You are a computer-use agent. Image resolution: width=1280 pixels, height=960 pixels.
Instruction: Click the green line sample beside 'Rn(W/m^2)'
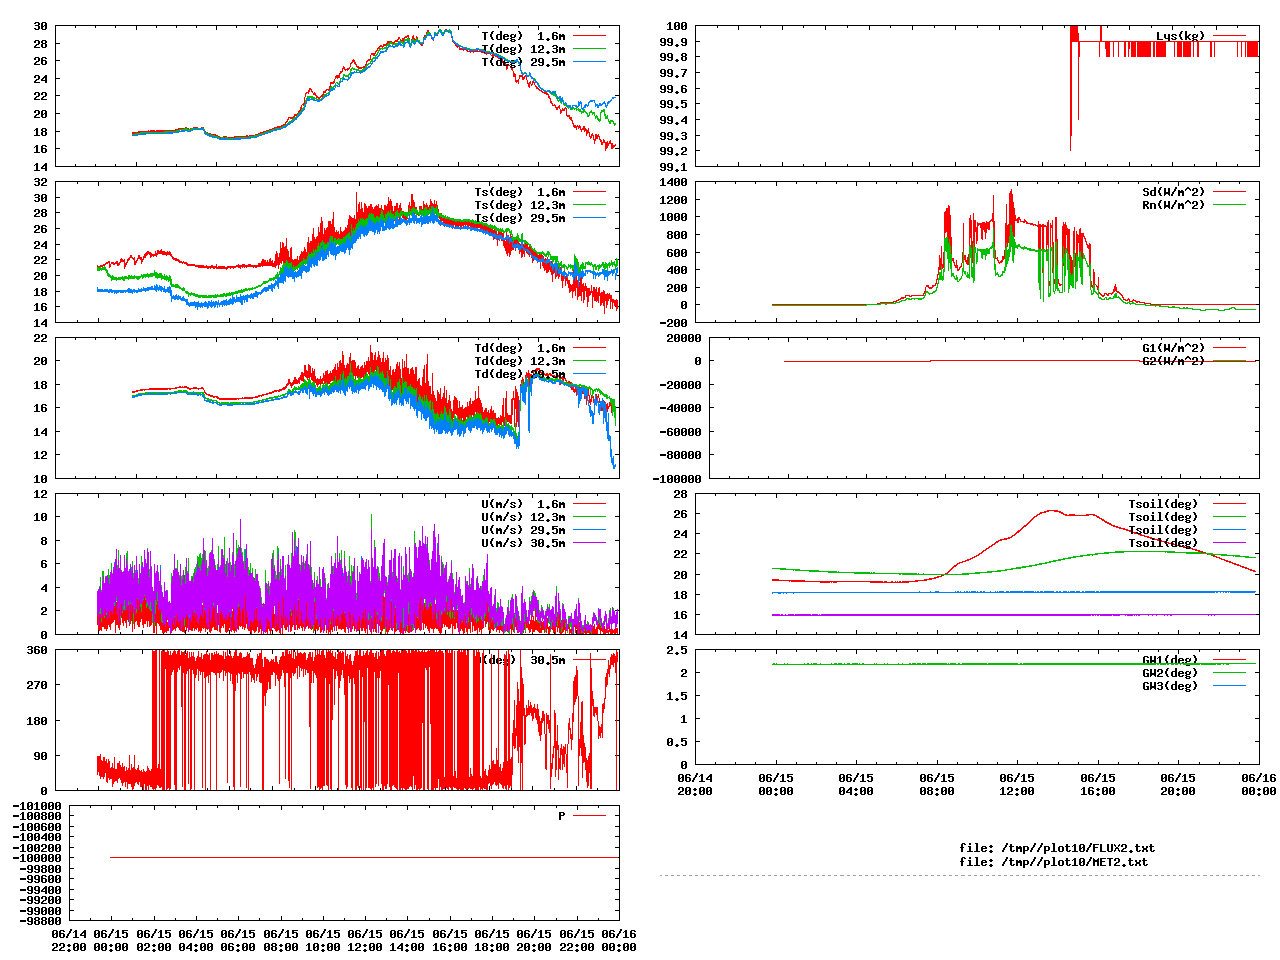tap(1229, 205)
